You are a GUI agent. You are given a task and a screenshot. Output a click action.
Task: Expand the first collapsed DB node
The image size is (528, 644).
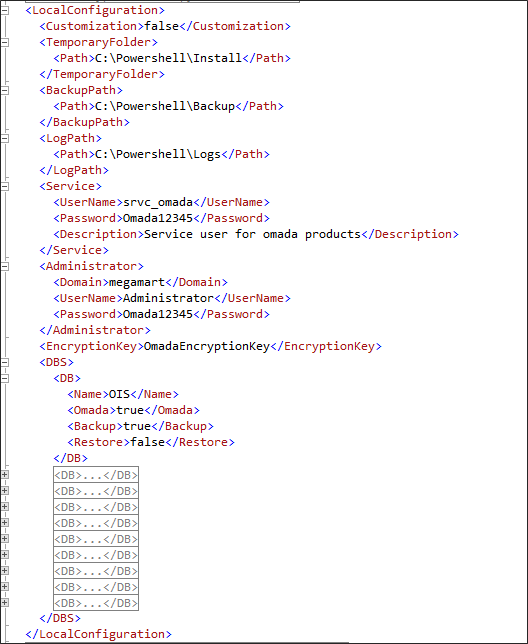point(5,475)
